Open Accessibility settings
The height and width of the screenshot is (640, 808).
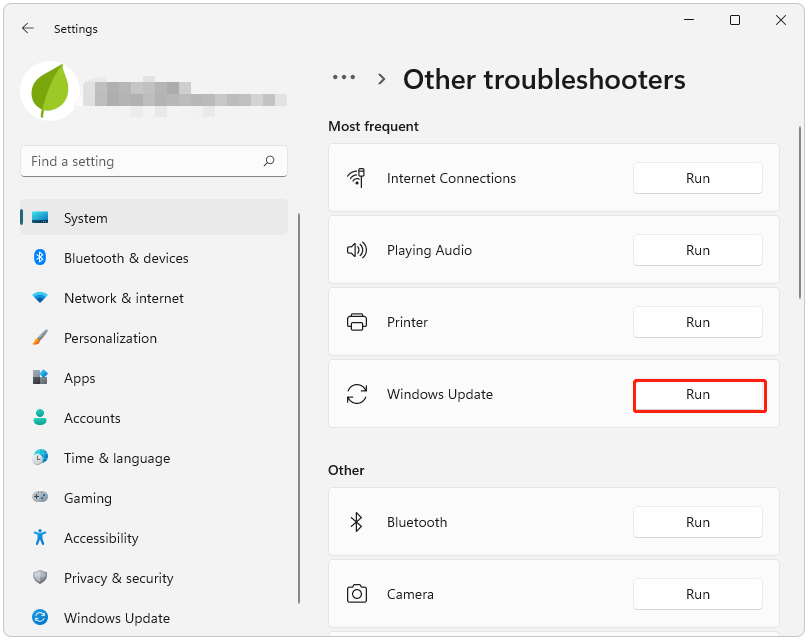pyautogui.click(x=154, y=537)
